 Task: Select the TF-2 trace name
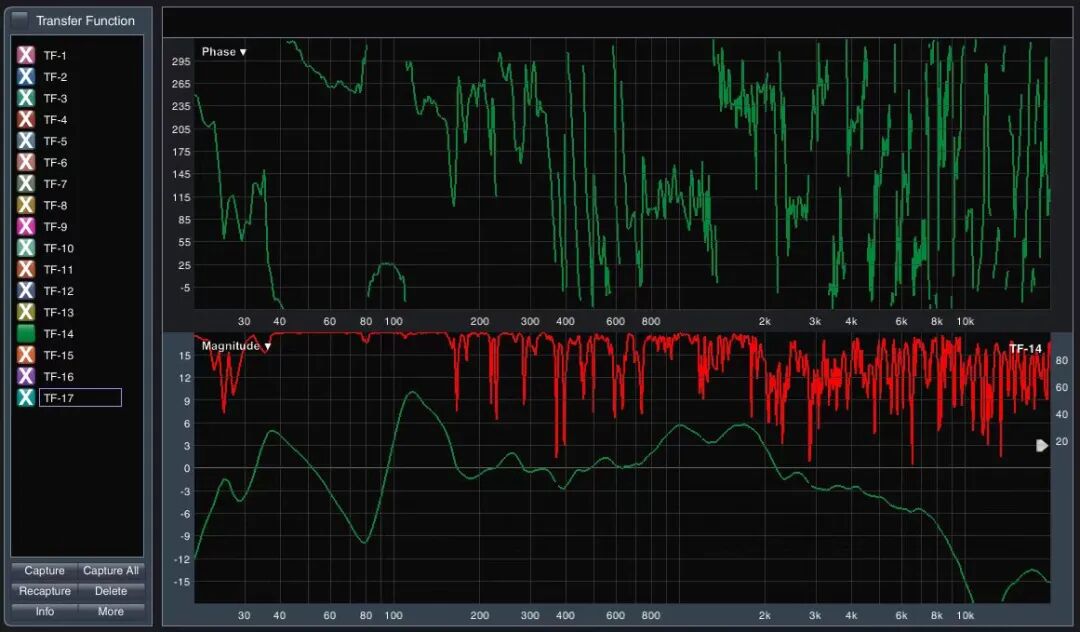pos(55,77)
